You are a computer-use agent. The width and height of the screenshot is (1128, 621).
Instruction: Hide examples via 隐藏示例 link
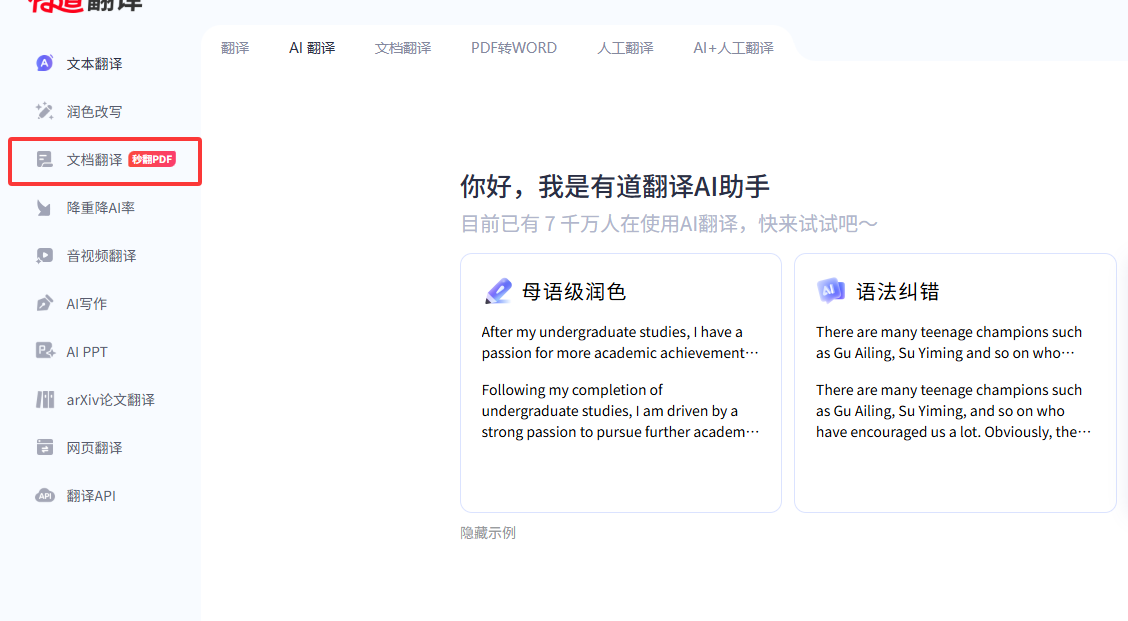click(488, 533)
